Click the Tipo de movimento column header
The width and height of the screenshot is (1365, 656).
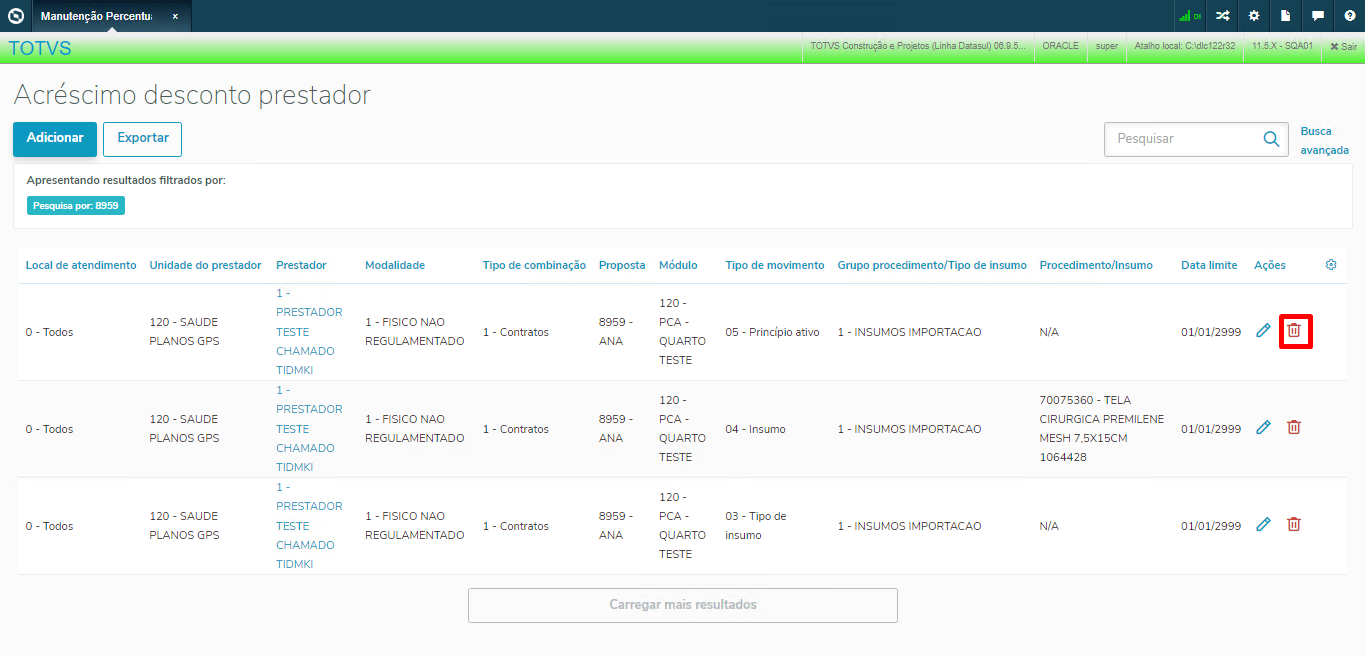pos(775,265)
